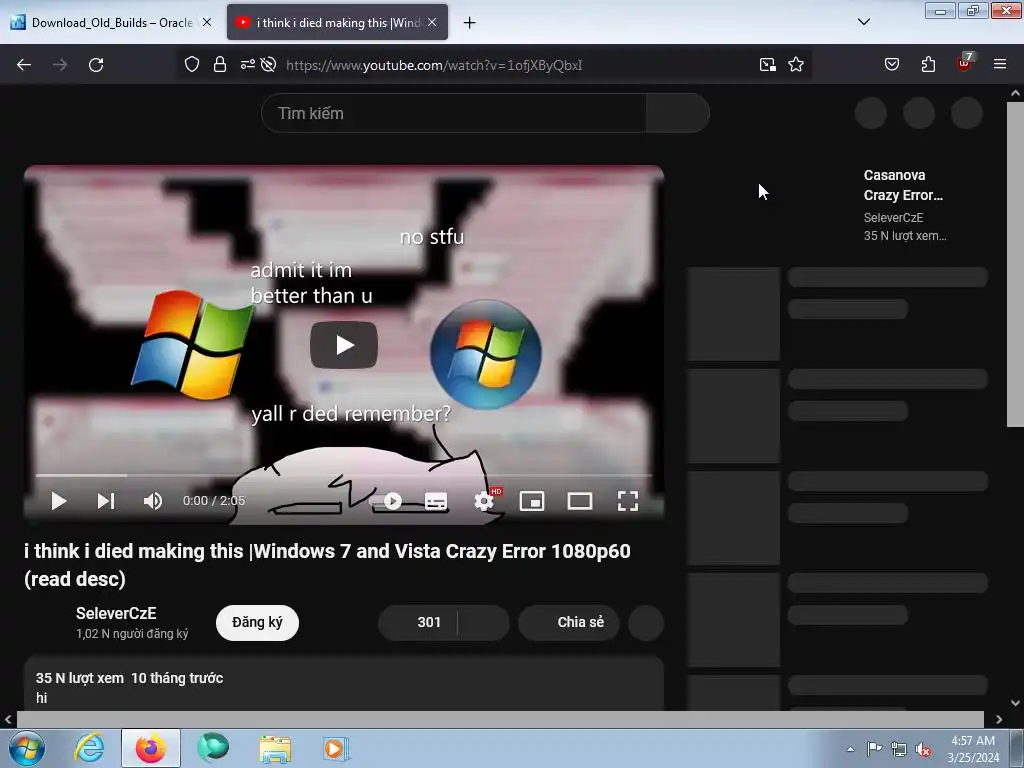Click the vertical page scrollbar thumb
The width and height of the screenshot is (1024, 768).
click(1015, 264)
